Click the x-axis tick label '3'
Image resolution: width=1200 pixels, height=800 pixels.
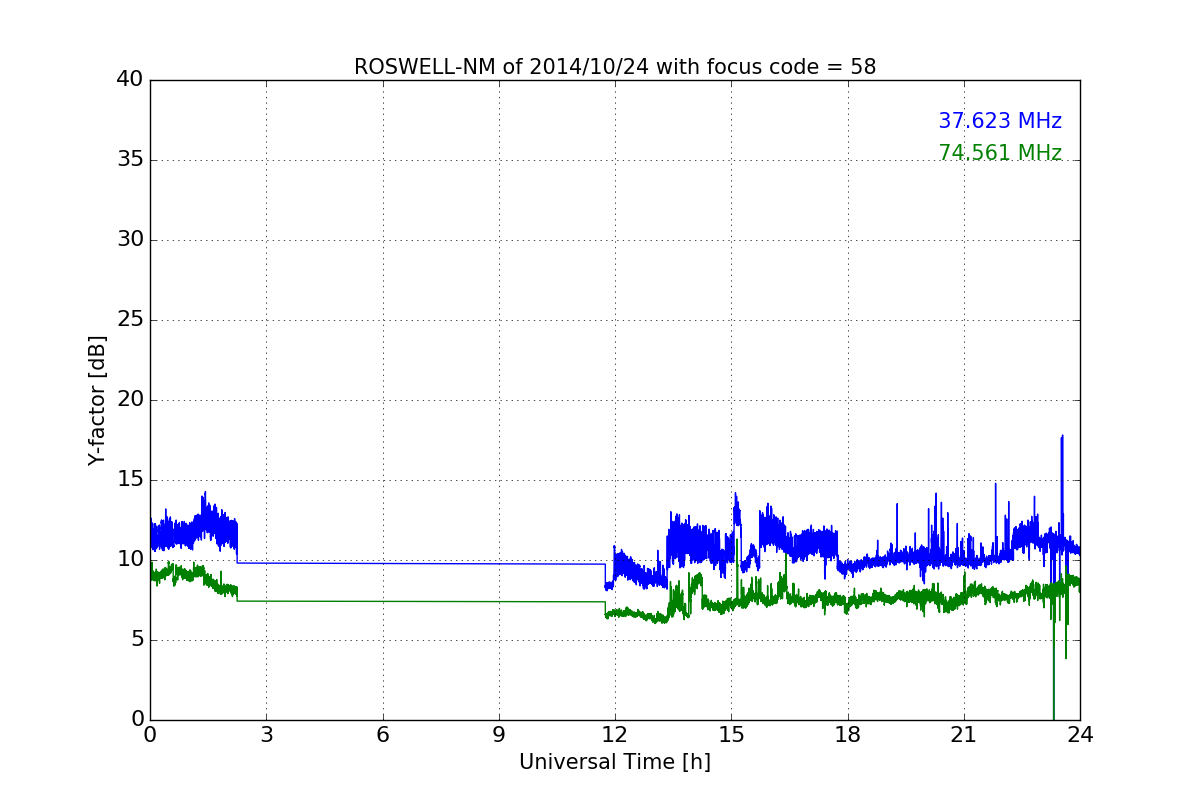click(x=266, y=734)
